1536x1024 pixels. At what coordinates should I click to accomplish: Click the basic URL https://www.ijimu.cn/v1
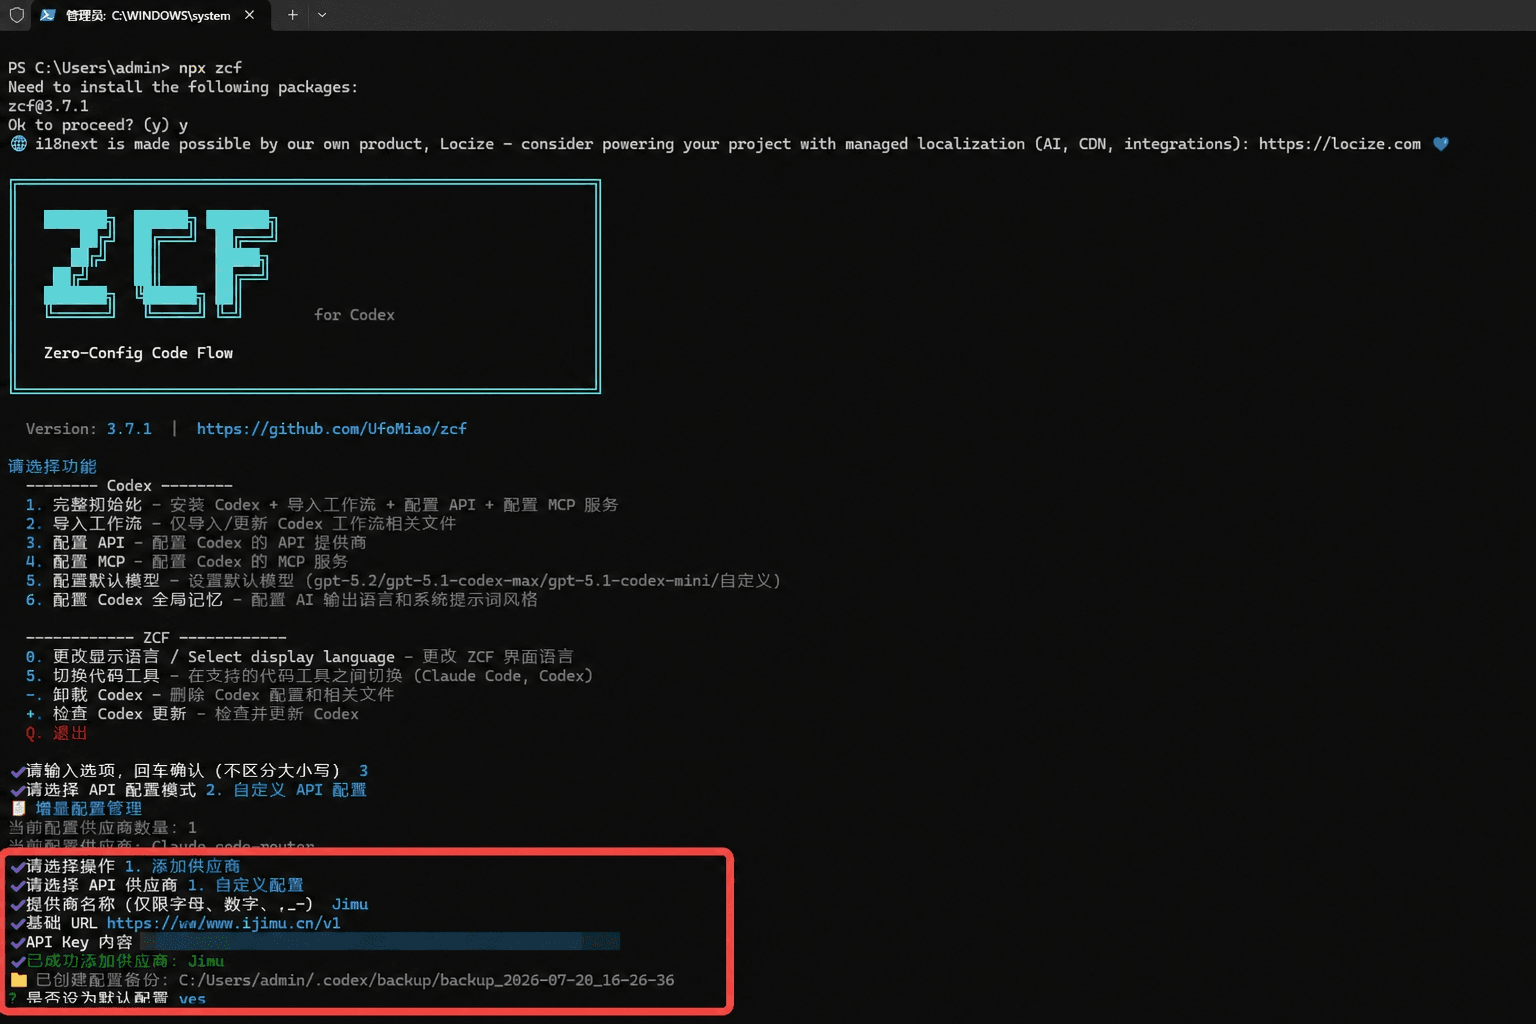(x=223, y=923)
